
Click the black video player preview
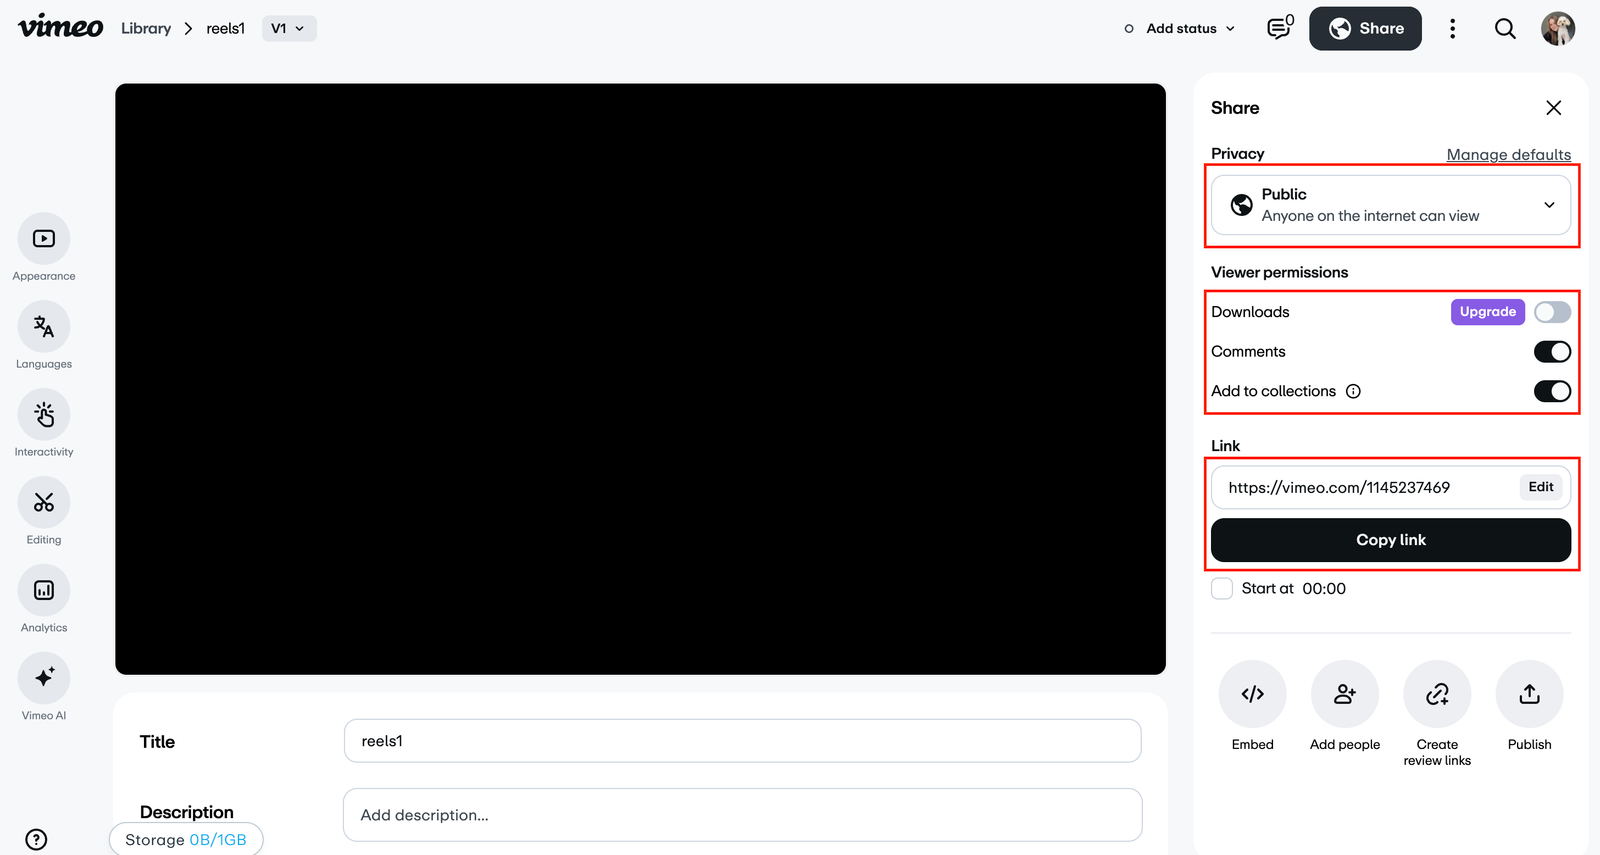coord(640,379)
